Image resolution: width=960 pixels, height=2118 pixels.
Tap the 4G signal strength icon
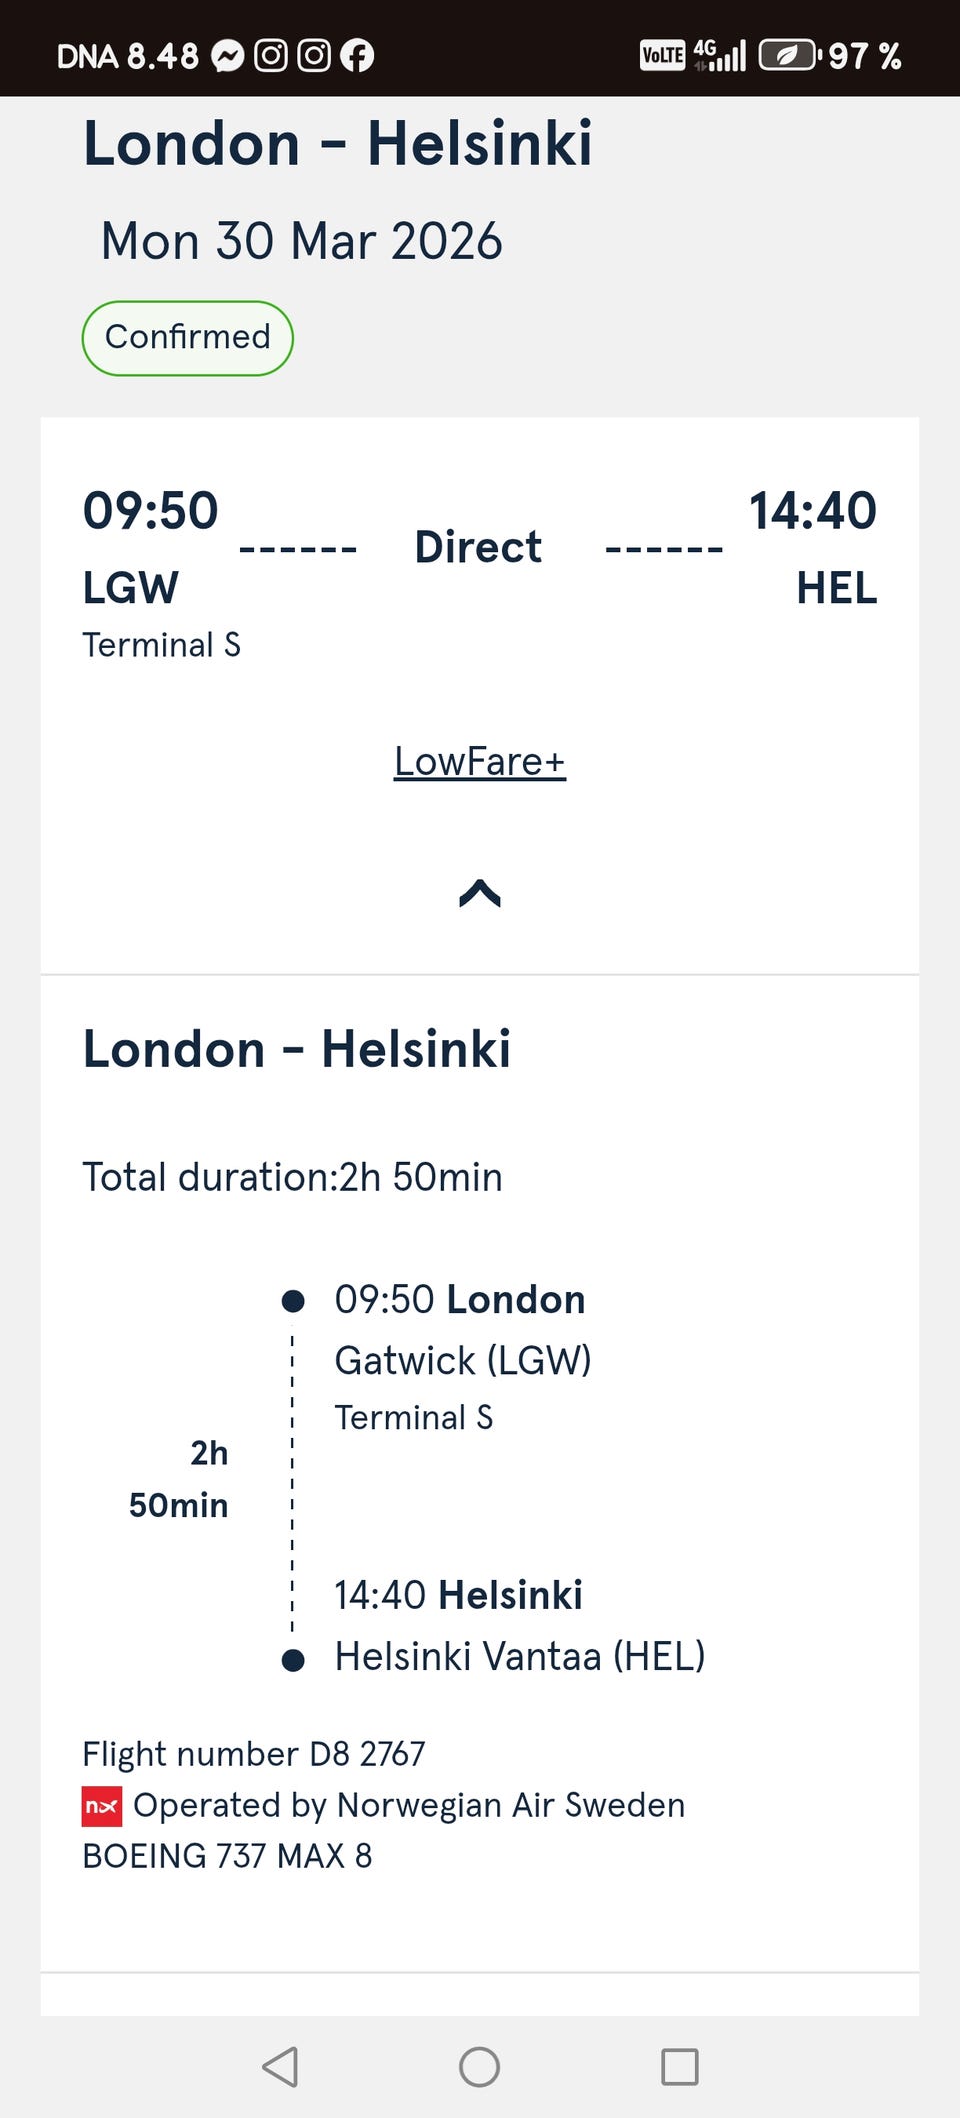[720, 55]
